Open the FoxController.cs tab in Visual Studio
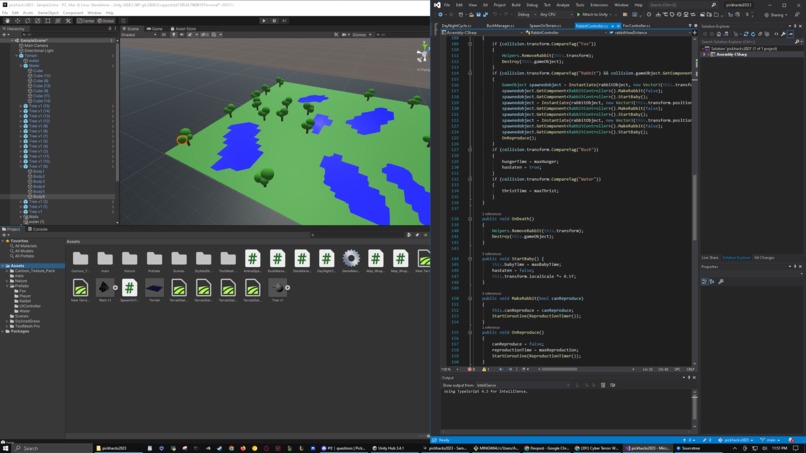The height and width of the screenshot is (453, 806). coord(636,26)
